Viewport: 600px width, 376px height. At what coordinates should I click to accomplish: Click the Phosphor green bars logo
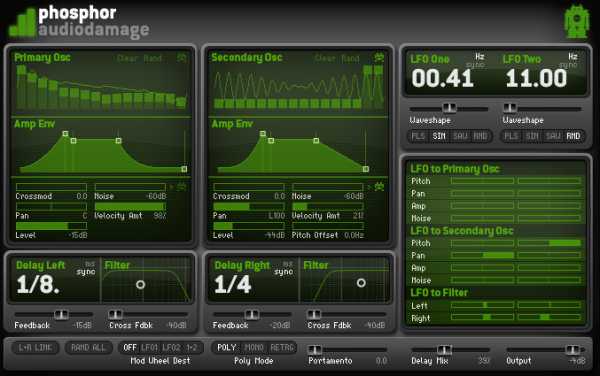pyautogui.click(x=23, y=23)
